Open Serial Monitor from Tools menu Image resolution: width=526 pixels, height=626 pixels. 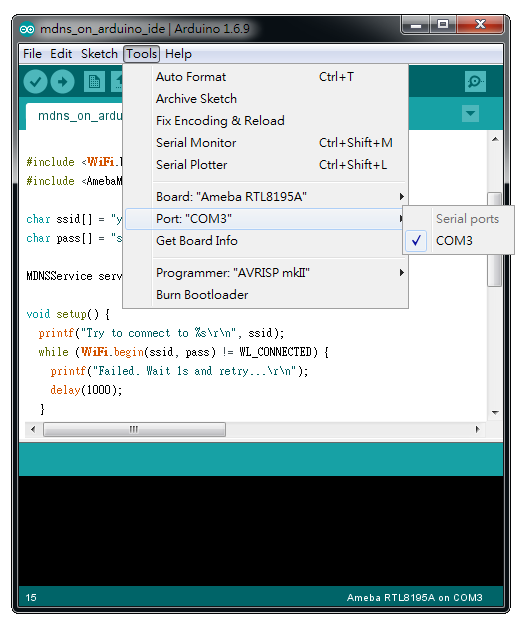point(266,143)
